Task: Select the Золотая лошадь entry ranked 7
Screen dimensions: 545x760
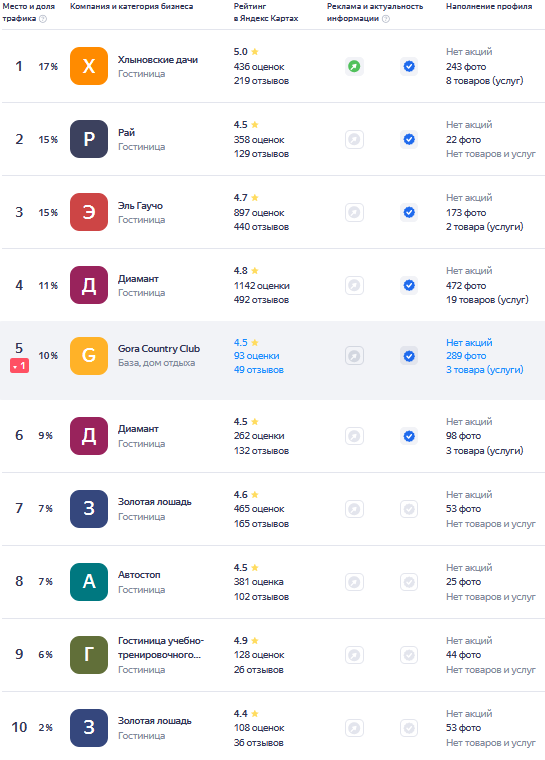Action: point(155,502)
